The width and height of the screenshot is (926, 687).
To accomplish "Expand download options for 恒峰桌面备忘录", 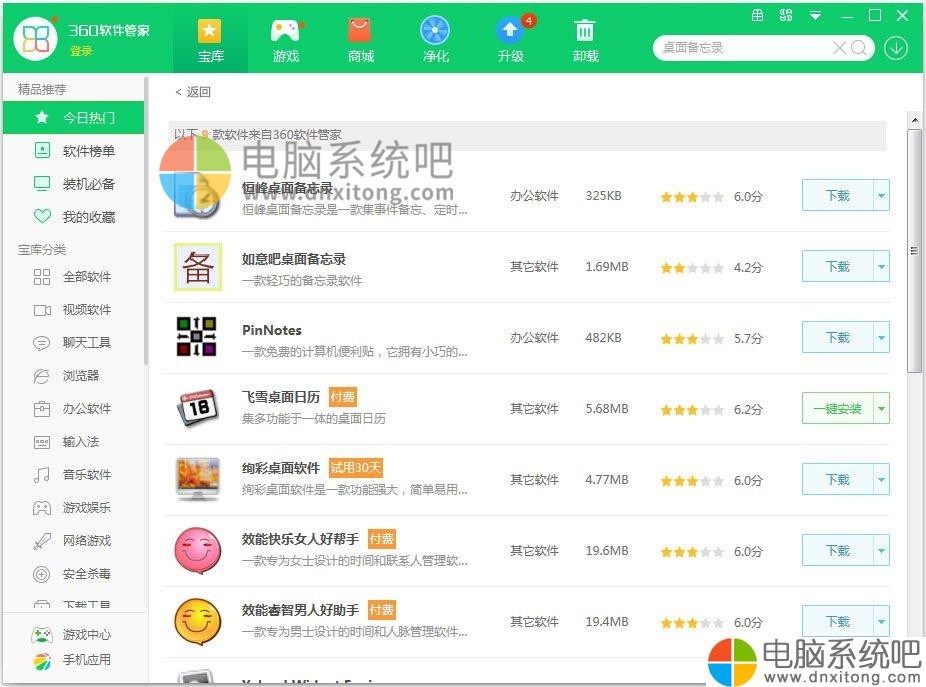I will point(881,196).
